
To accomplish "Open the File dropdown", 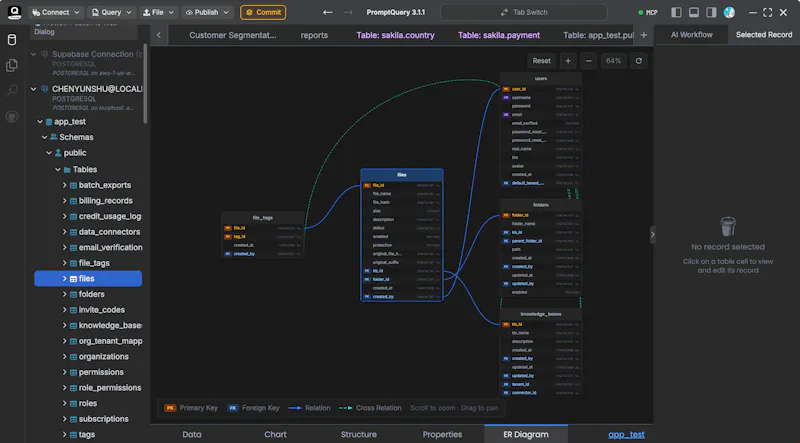I will point(158,12).
